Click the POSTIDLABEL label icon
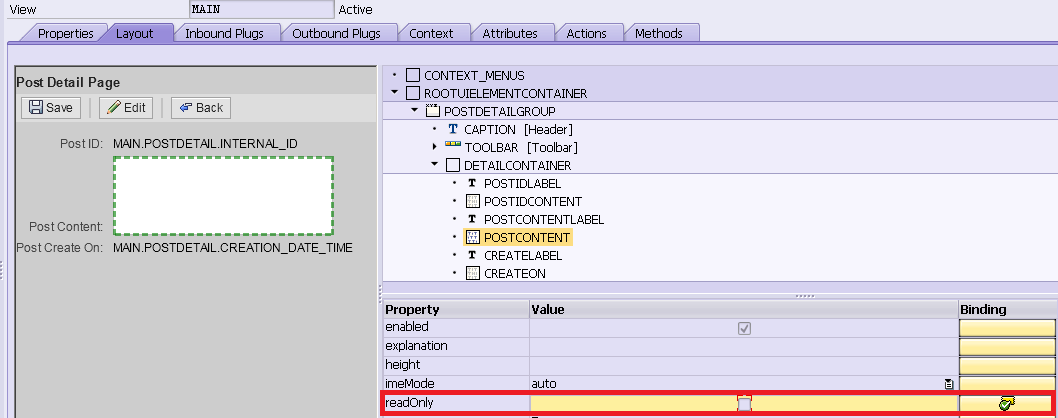The width and height of the screenshot is (1058, 418). [x=472, y=183]
